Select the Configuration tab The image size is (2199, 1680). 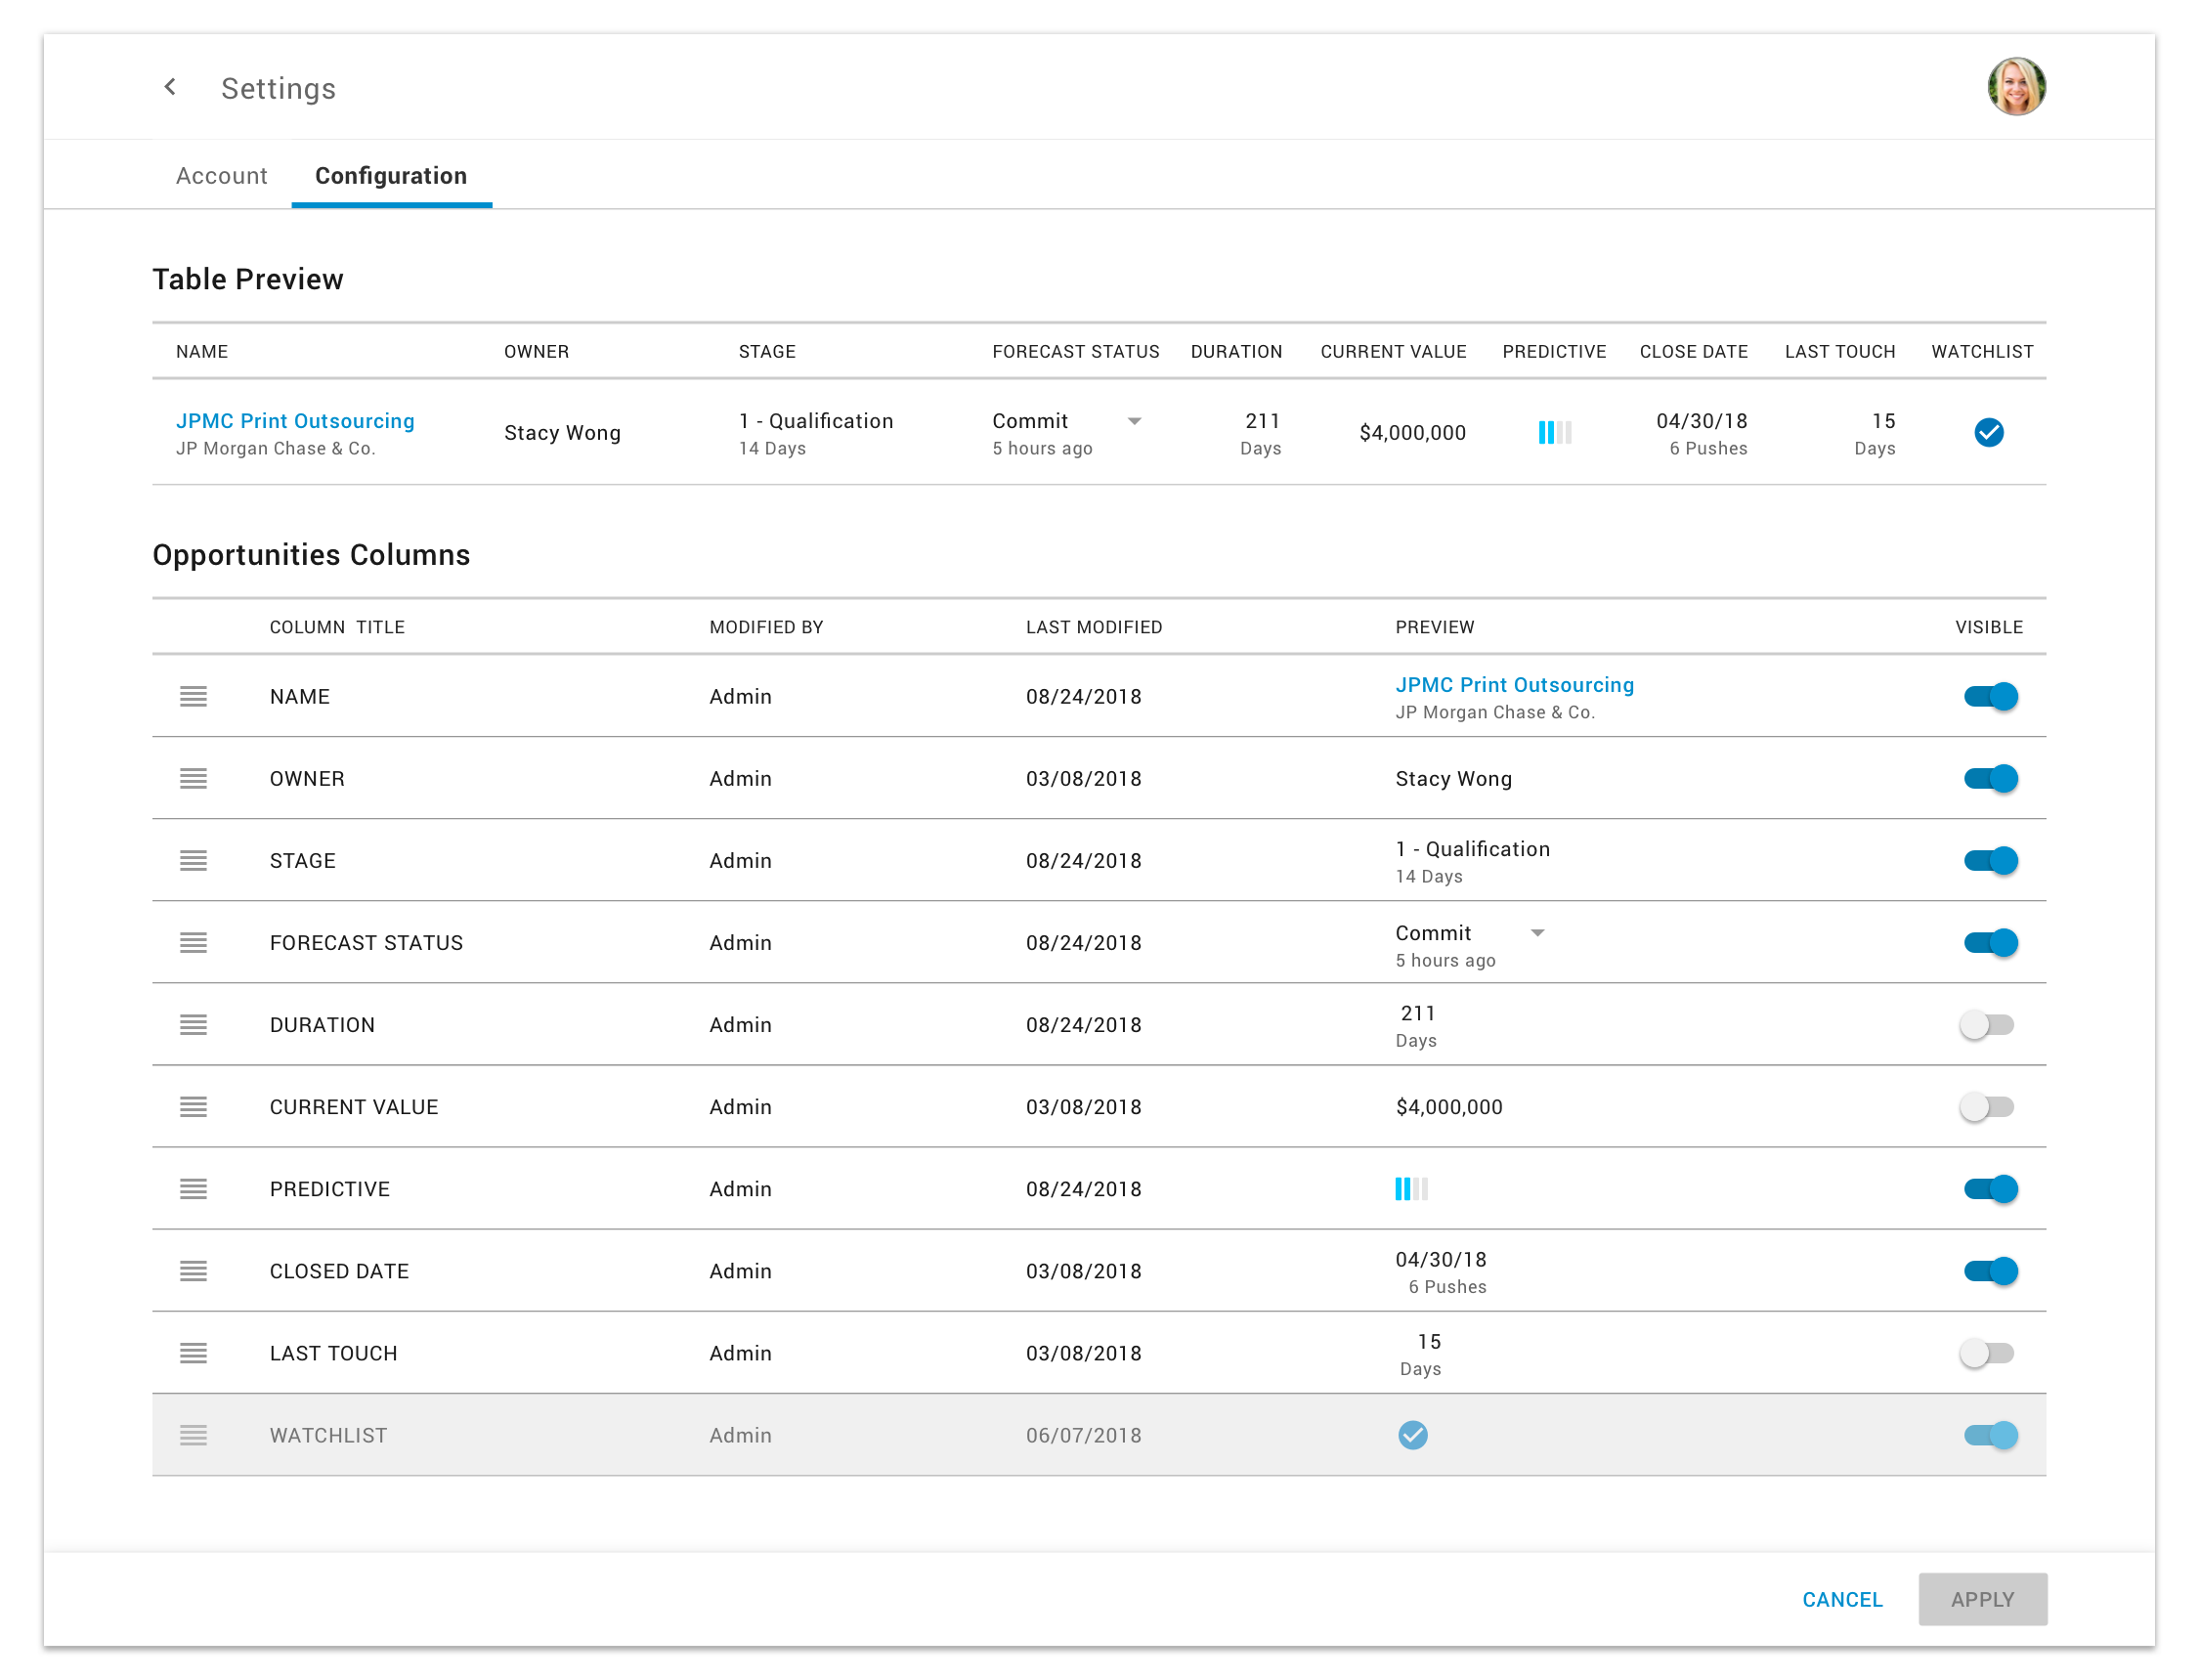[390, 176]
